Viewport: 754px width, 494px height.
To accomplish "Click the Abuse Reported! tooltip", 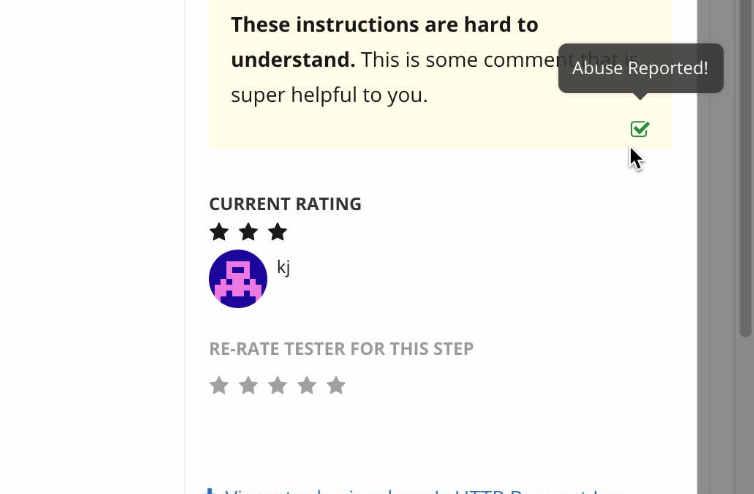I will (641, 68).
